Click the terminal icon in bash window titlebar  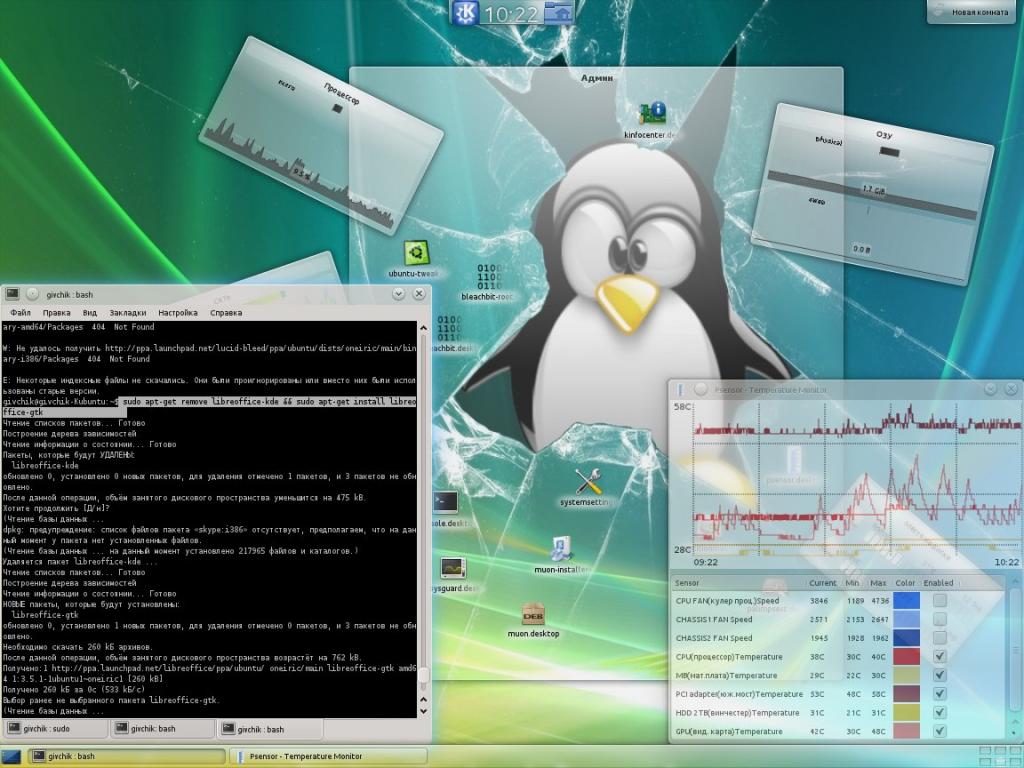point(12,294)
